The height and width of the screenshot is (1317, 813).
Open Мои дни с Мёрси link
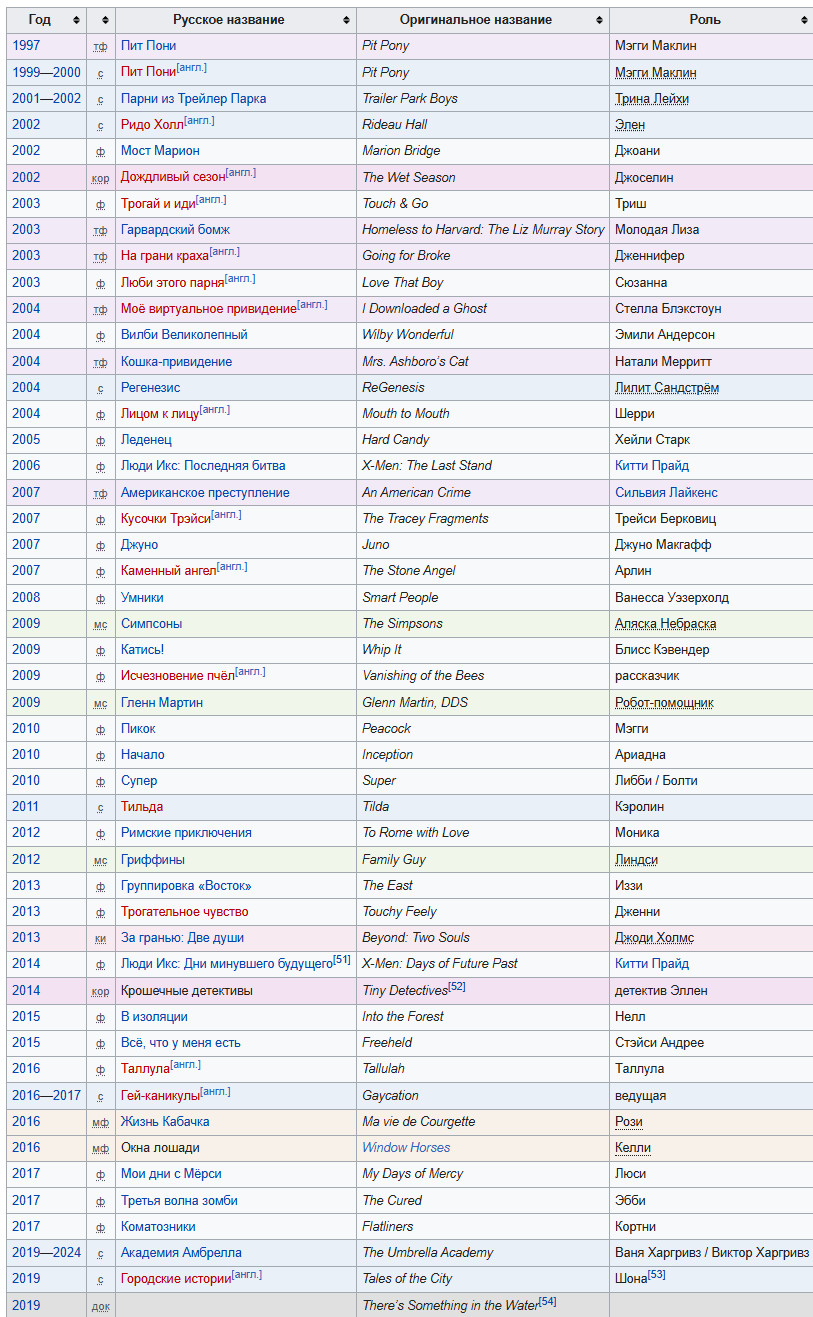(x=171, y=1174)
